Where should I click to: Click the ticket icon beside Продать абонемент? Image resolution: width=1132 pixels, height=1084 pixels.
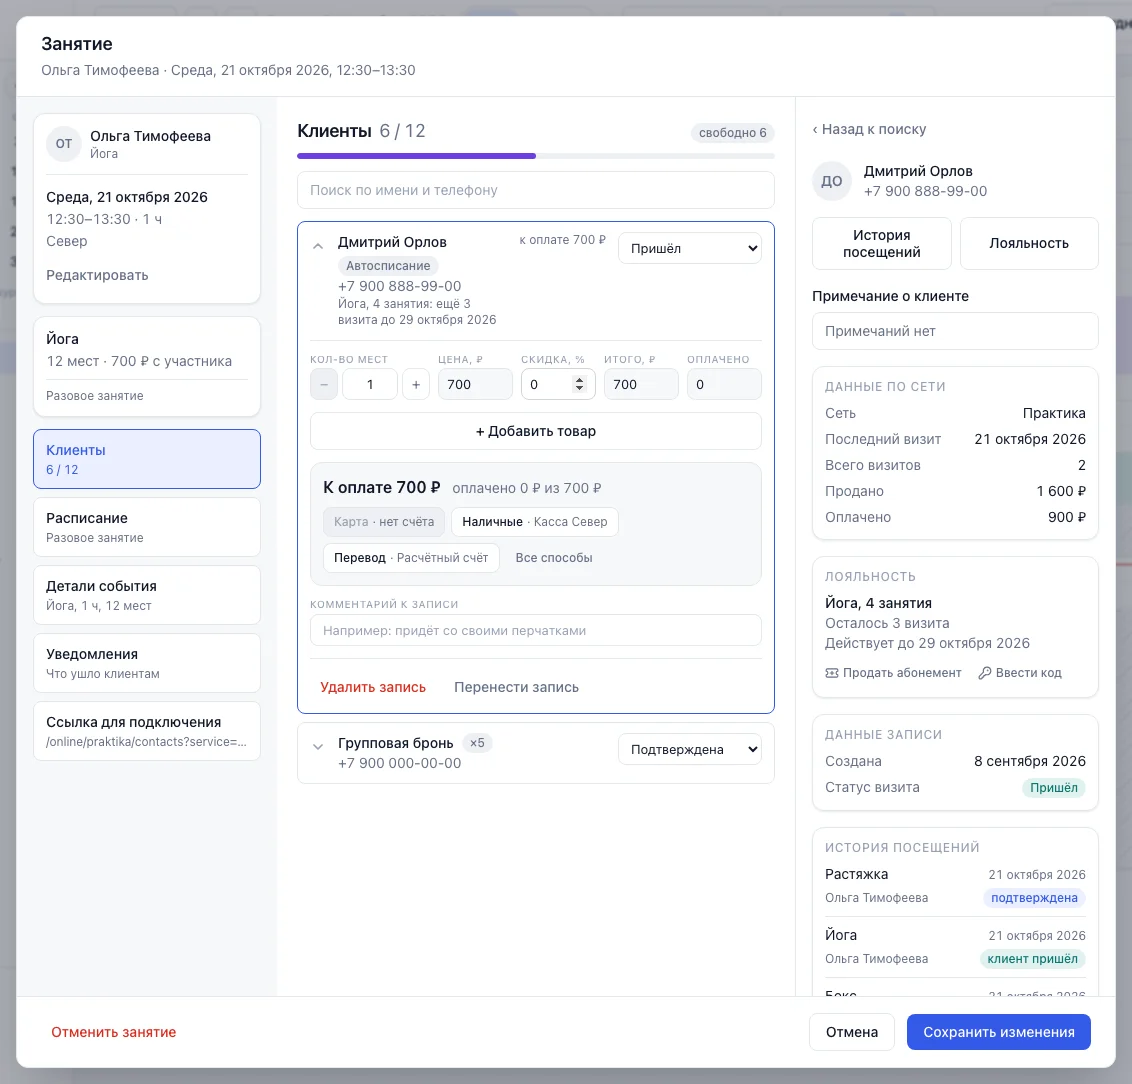click(832, 673)
